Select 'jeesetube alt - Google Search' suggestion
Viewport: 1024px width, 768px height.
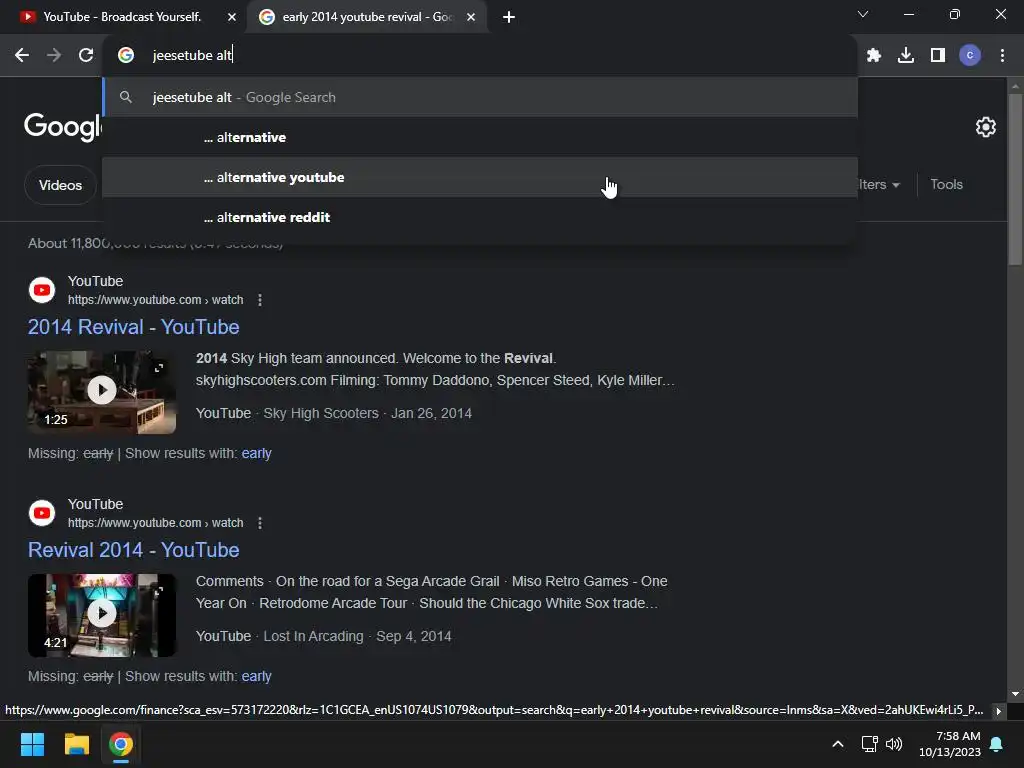coord(480,97)
